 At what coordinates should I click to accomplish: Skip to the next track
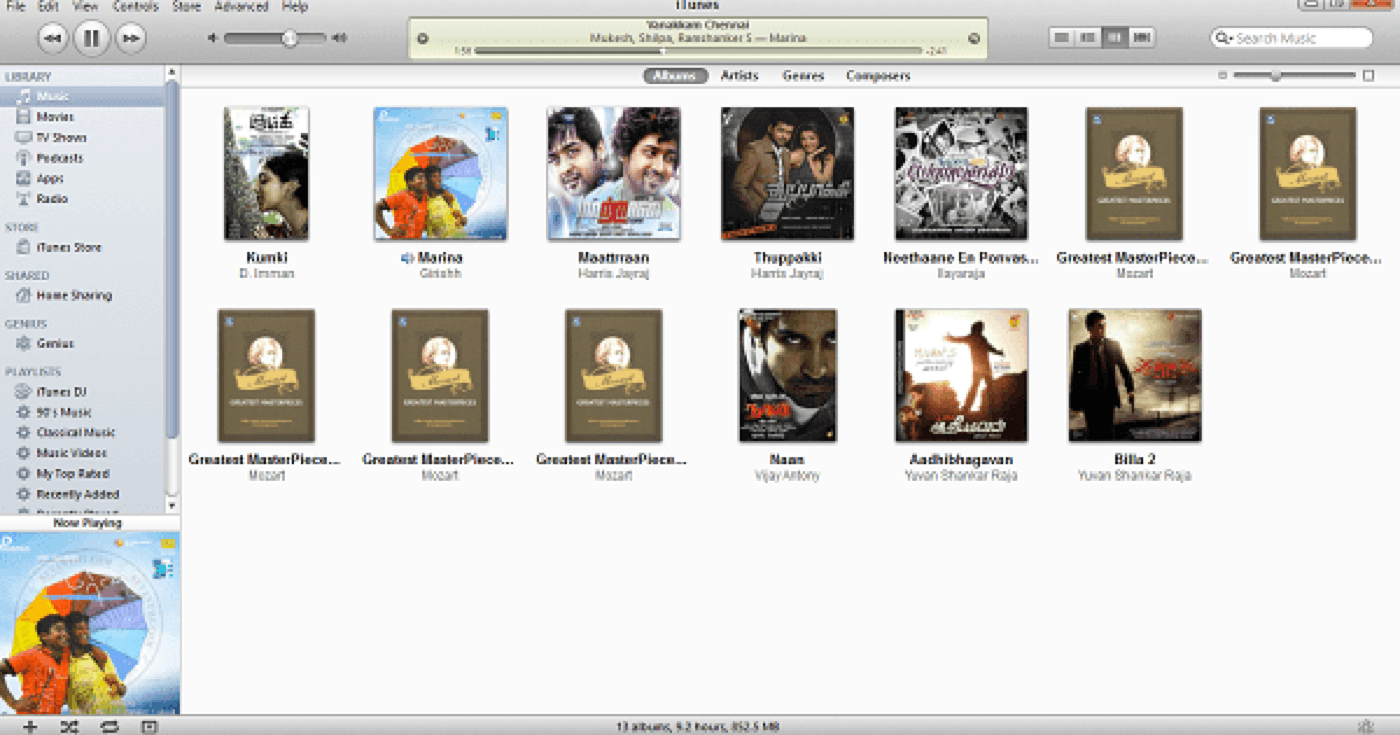click(x=130, y=38)
